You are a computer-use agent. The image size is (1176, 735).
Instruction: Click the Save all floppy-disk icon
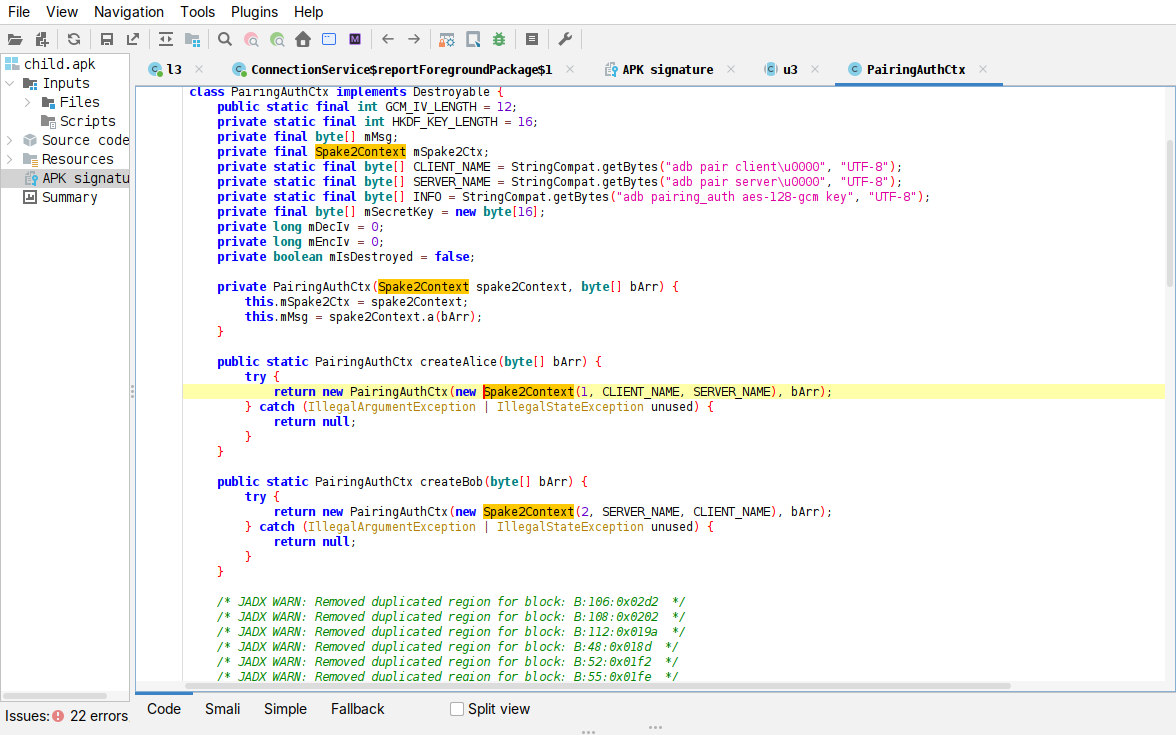pos(106,40)
